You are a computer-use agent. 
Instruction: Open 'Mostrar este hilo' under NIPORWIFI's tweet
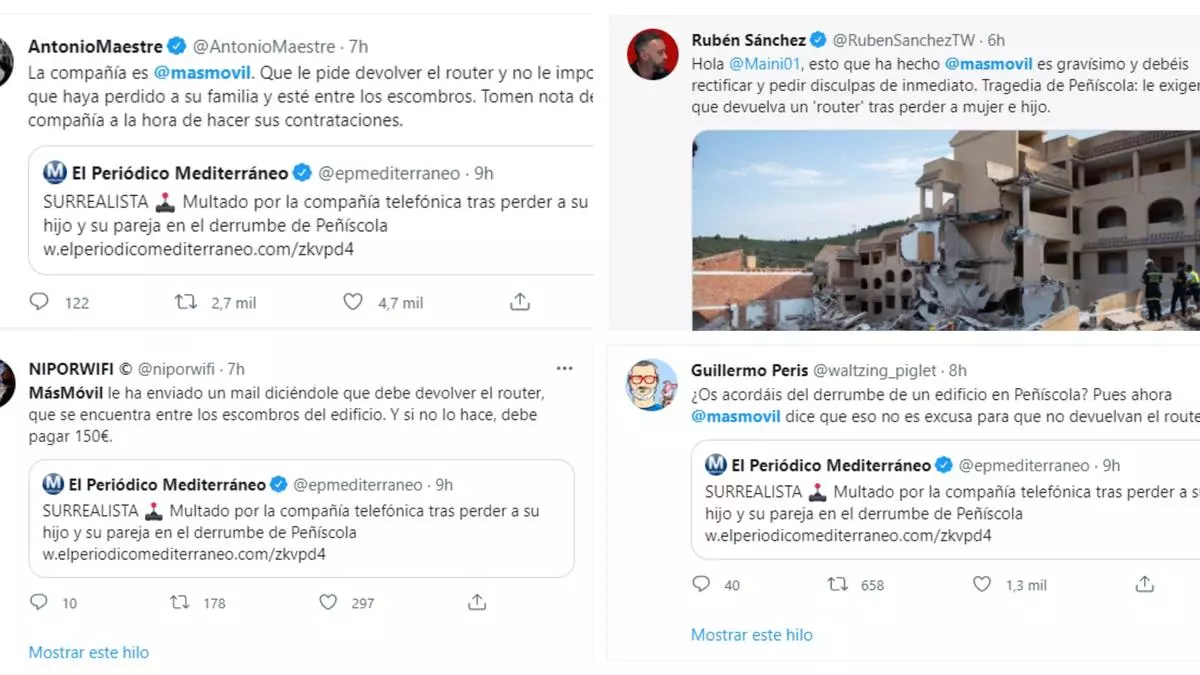coord(89,652)
